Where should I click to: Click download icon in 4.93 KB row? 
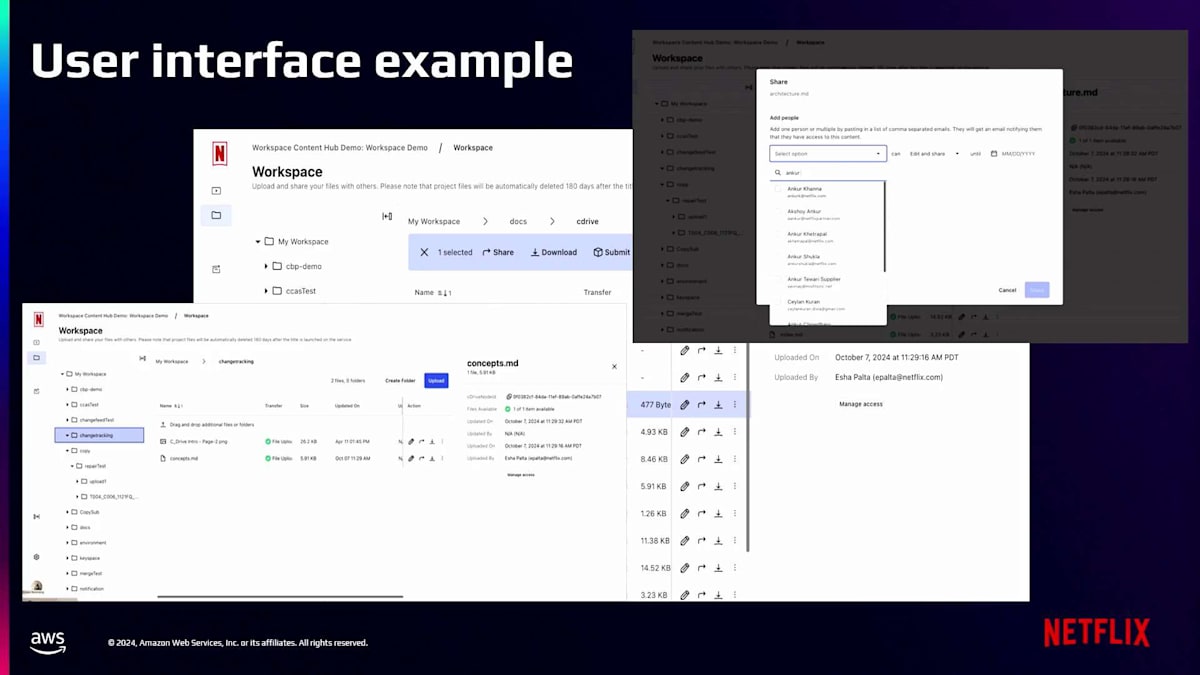[718, 432]
